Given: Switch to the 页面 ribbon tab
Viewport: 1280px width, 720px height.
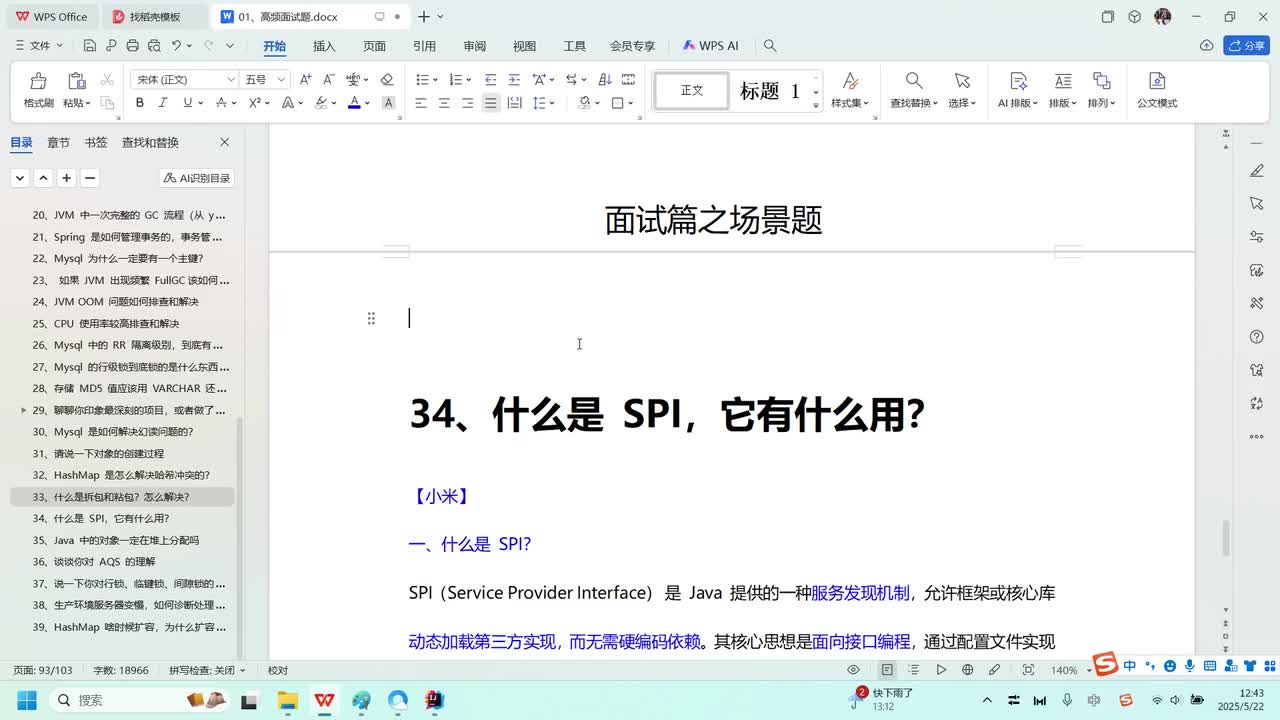Looking at the screenshot, I should point(374,46).
